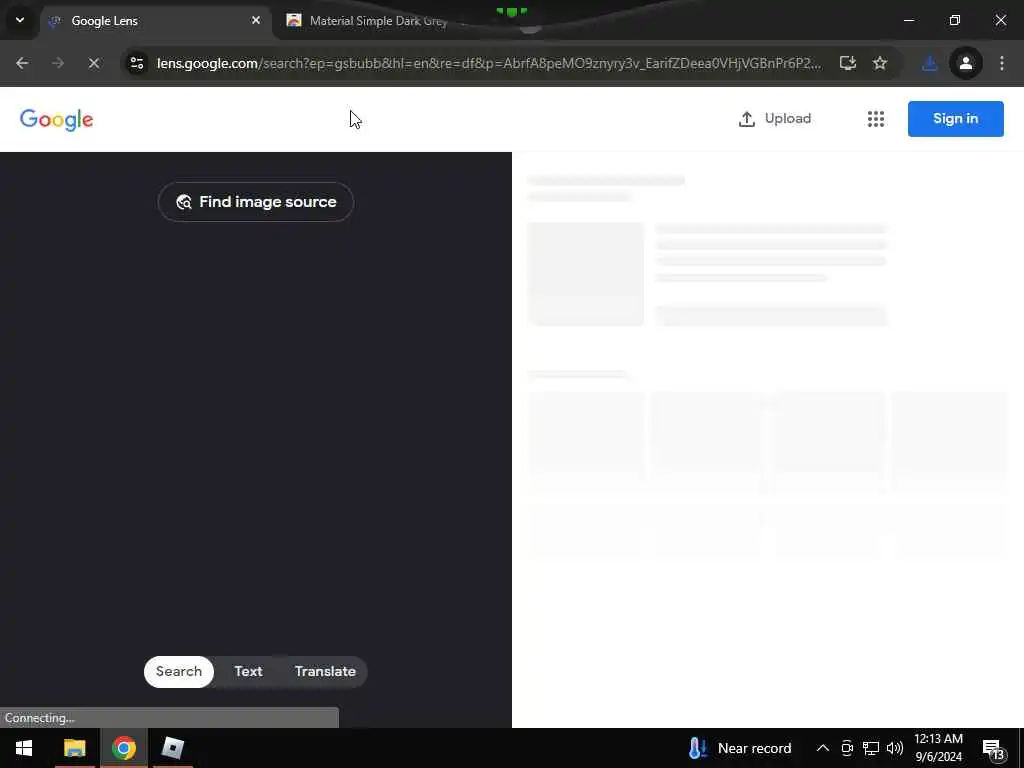Switch to the Google Lens tab
Image resolution: width=1024 pixels, height=768 pixels.
point(155,21)
